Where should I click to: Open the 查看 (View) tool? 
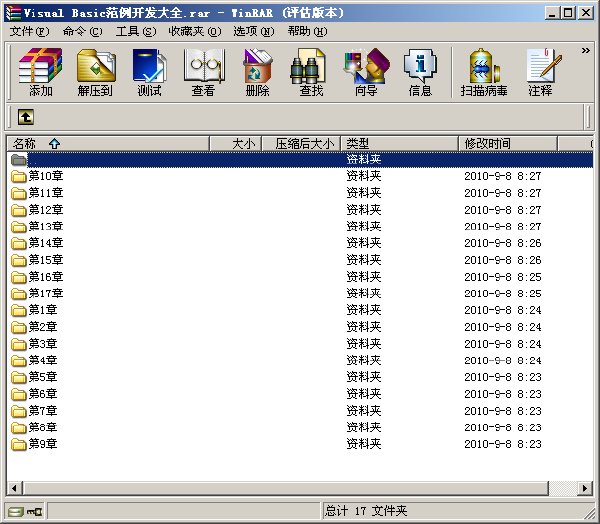pos(204,72)
